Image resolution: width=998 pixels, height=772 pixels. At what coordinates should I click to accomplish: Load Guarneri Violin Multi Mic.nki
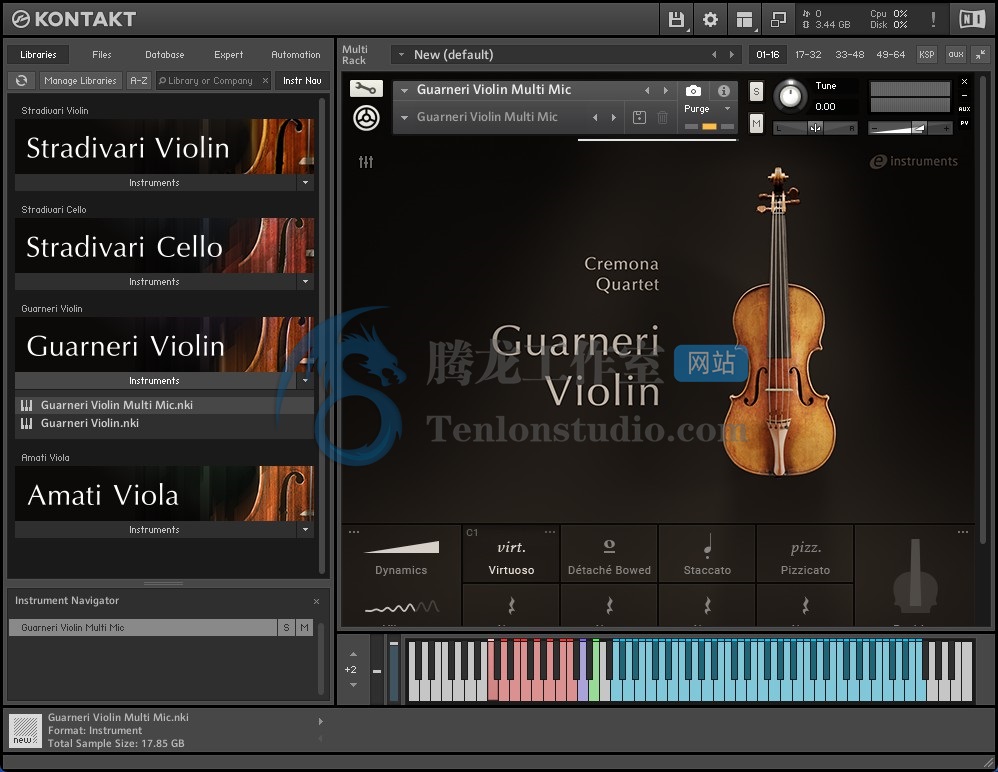tap(164, 405)
